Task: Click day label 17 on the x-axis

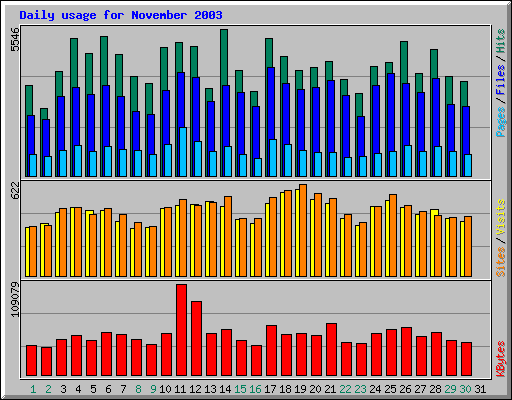Action: click(x=270, y=389)
